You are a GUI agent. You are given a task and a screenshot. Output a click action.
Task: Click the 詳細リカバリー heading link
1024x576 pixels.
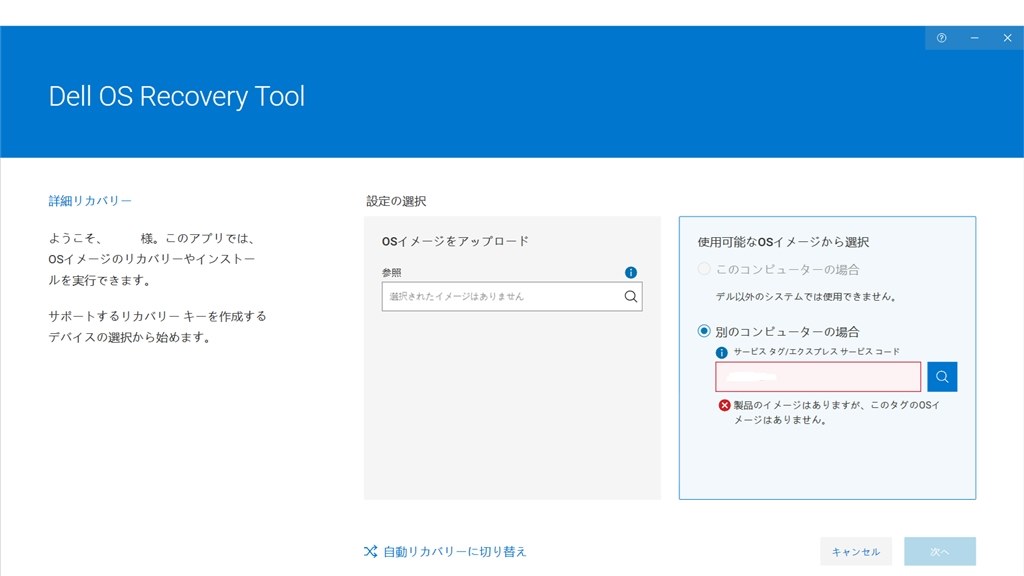click(x=90, y=201)
